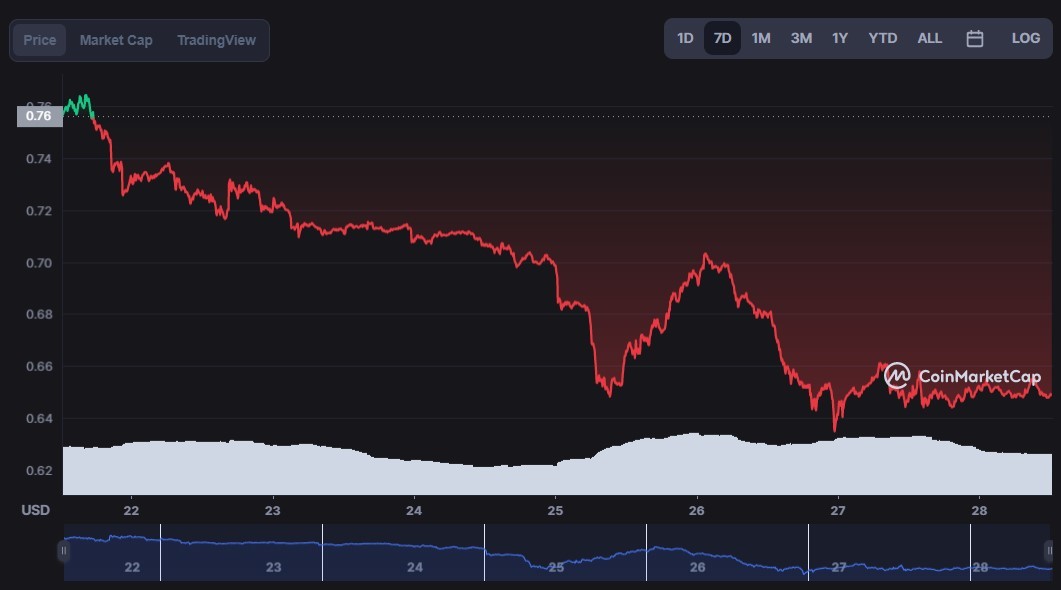Click the 27 label on the x-axis
This screenshot has width=1061, height=590.
(x=838, y=510)
